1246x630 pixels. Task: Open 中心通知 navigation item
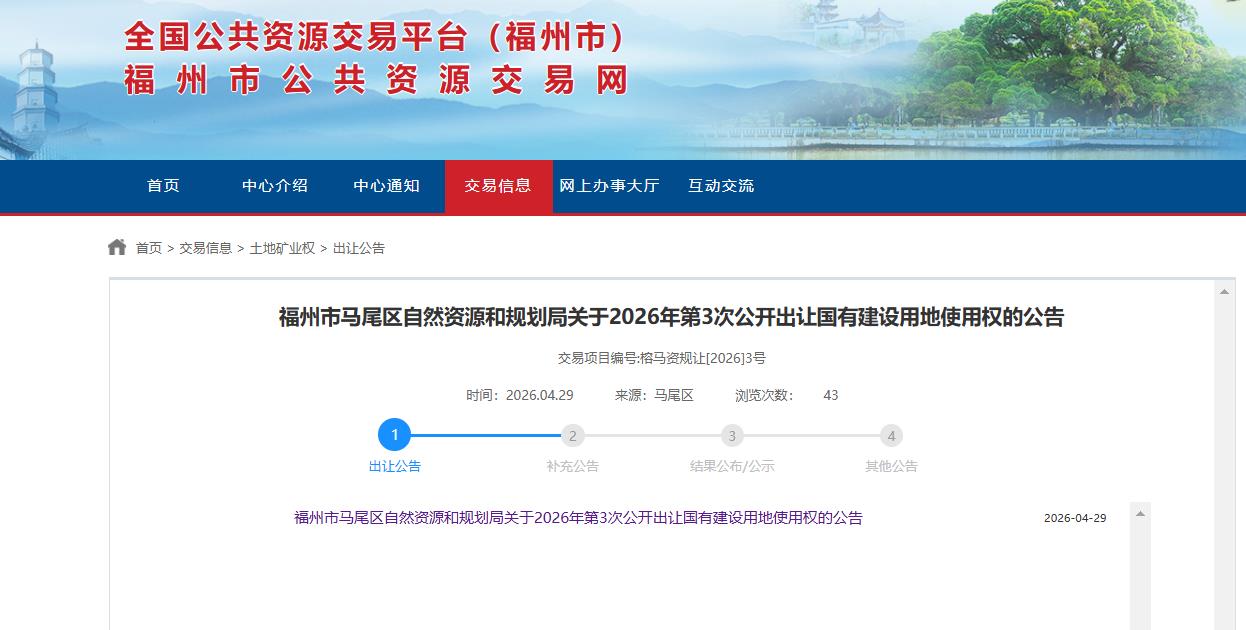387,186
